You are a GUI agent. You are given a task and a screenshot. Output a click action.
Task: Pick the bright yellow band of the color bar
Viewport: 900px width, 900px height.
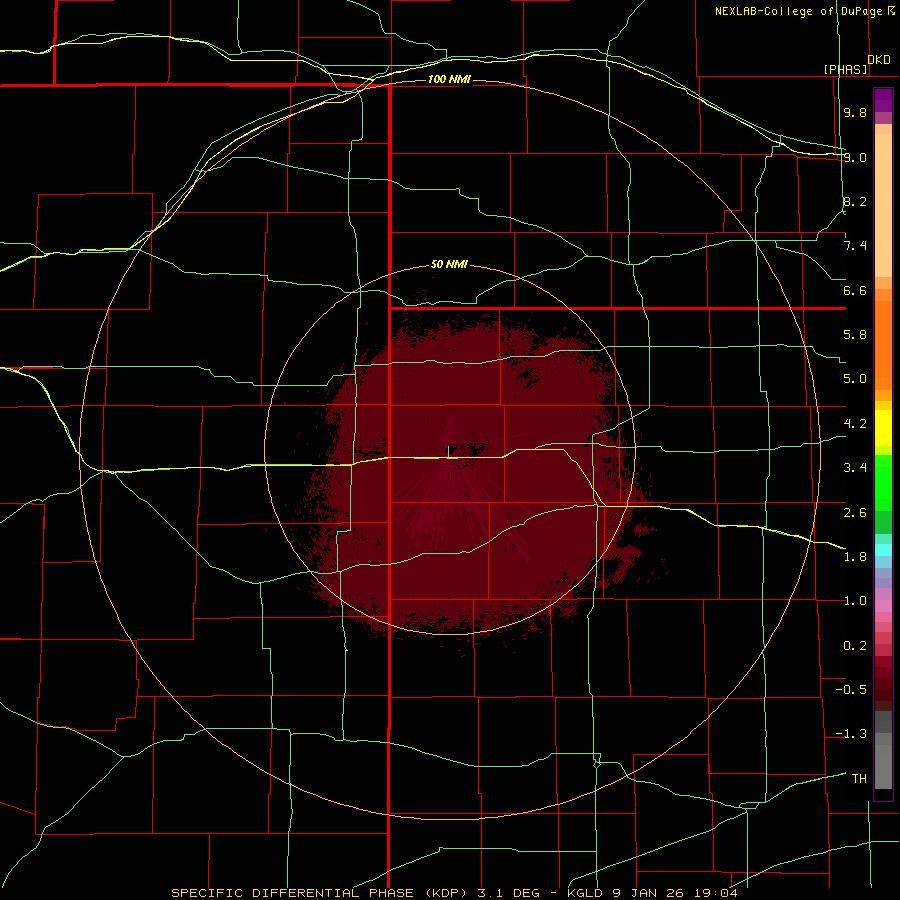[x=883, y=428]
